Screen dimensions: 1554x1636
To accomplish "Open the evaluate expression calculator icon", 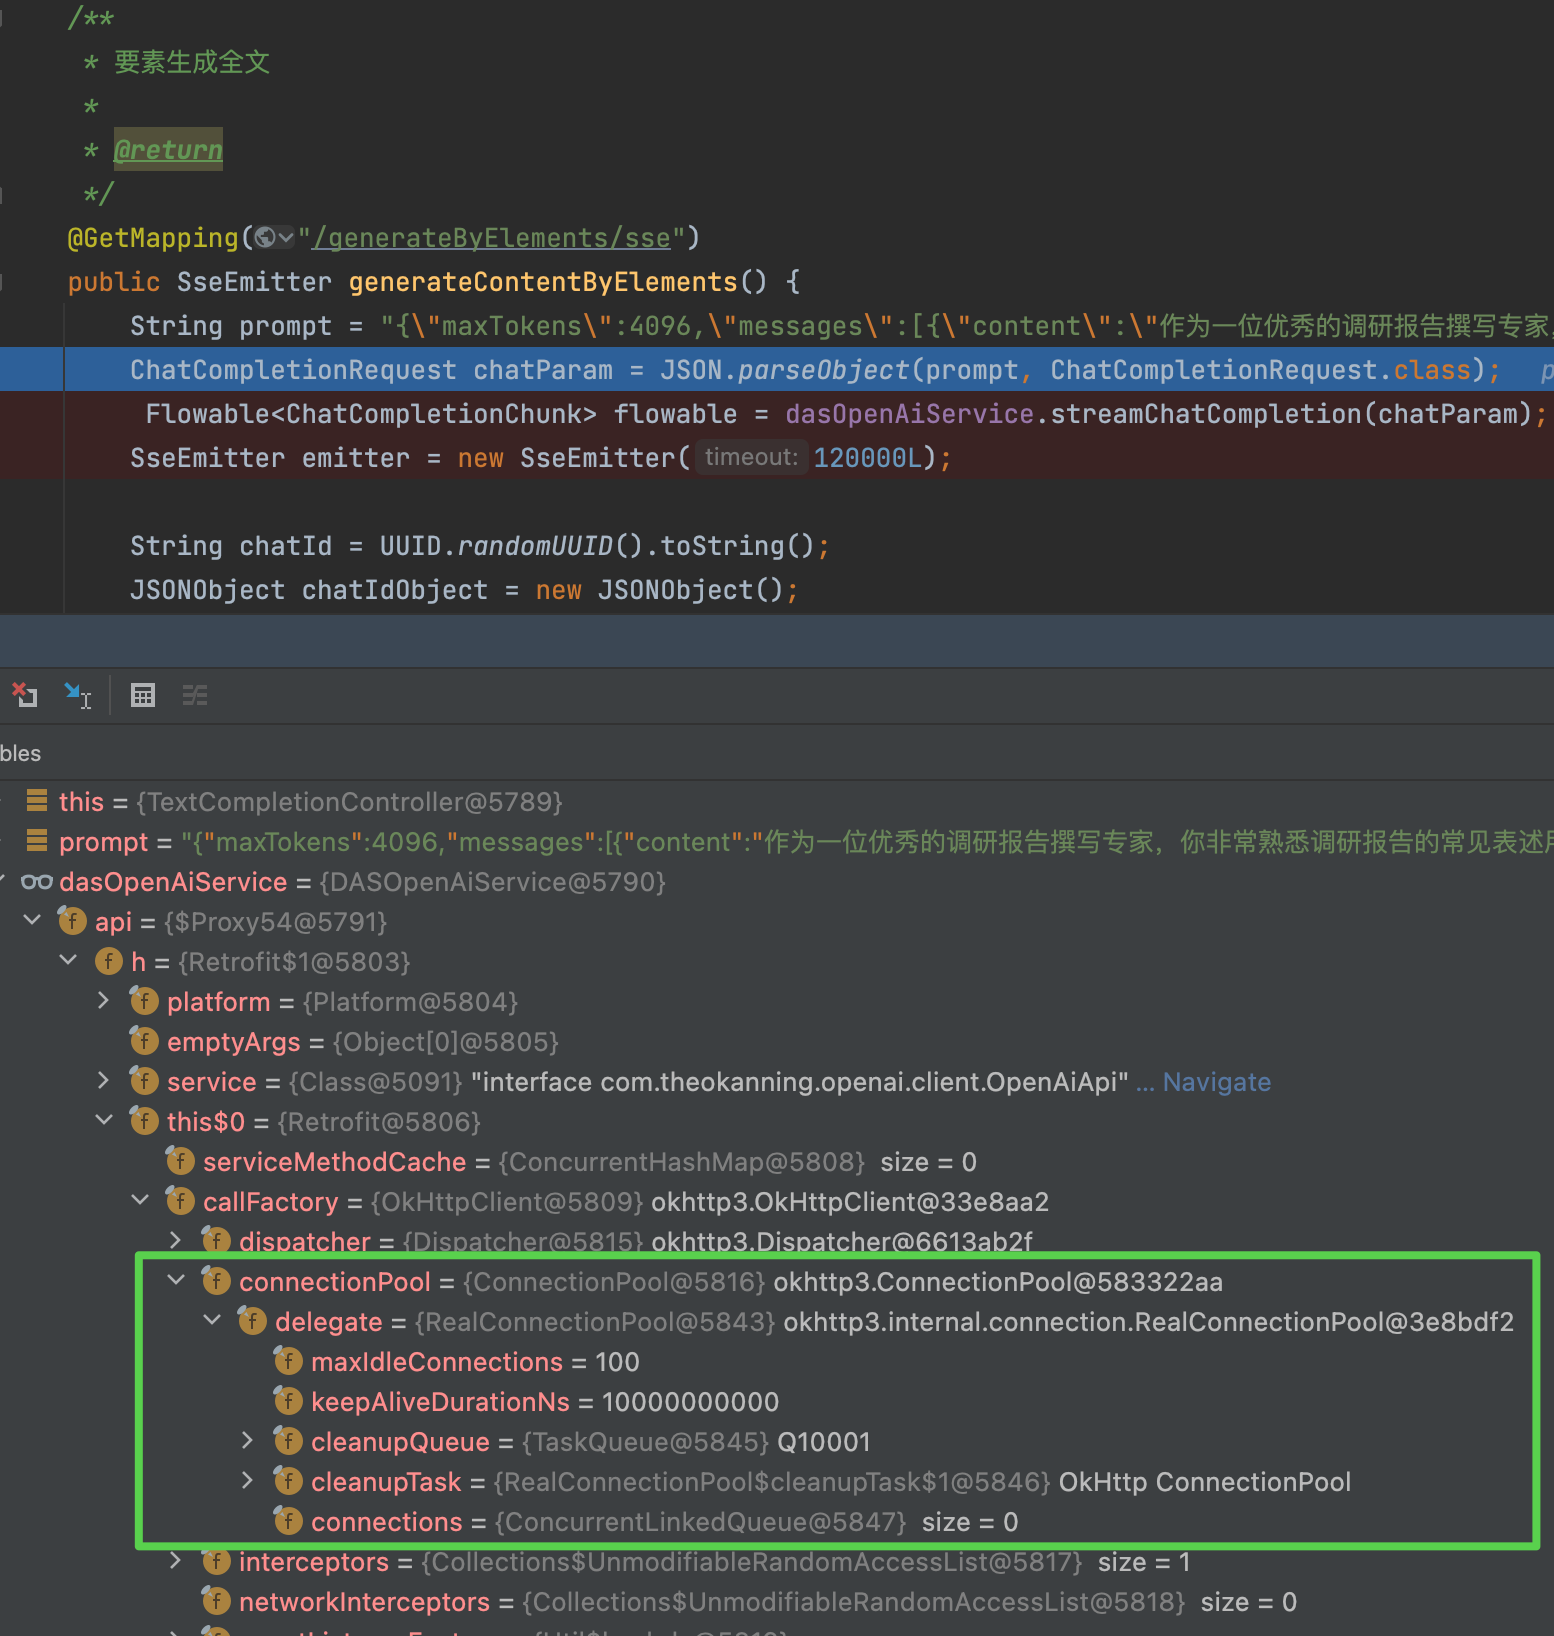I will (143, 695).
